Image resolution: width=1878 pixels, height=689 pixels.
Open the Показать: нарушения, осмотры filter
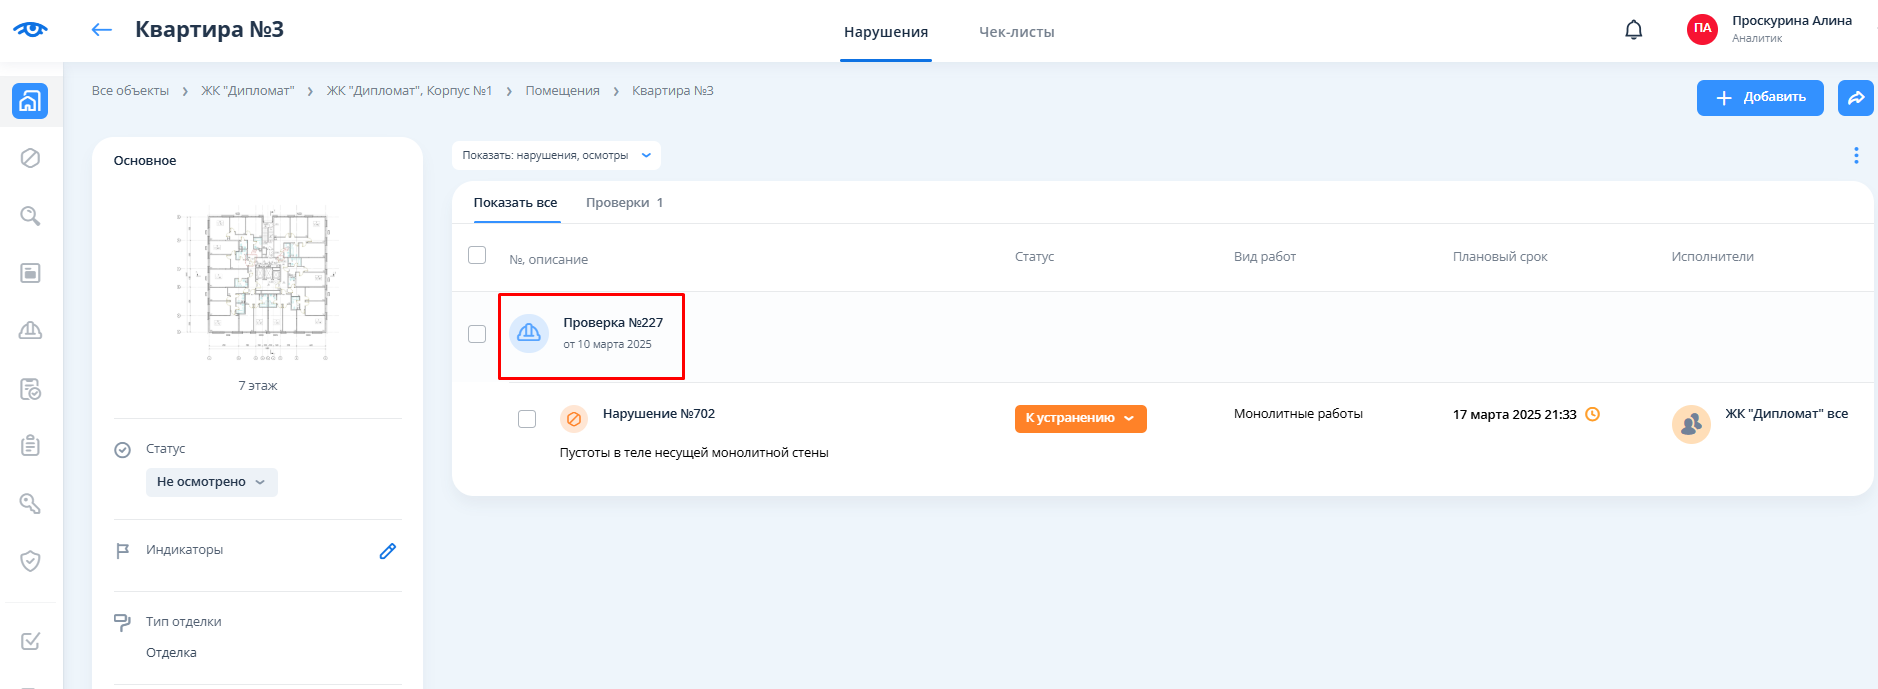pos(556,156)
